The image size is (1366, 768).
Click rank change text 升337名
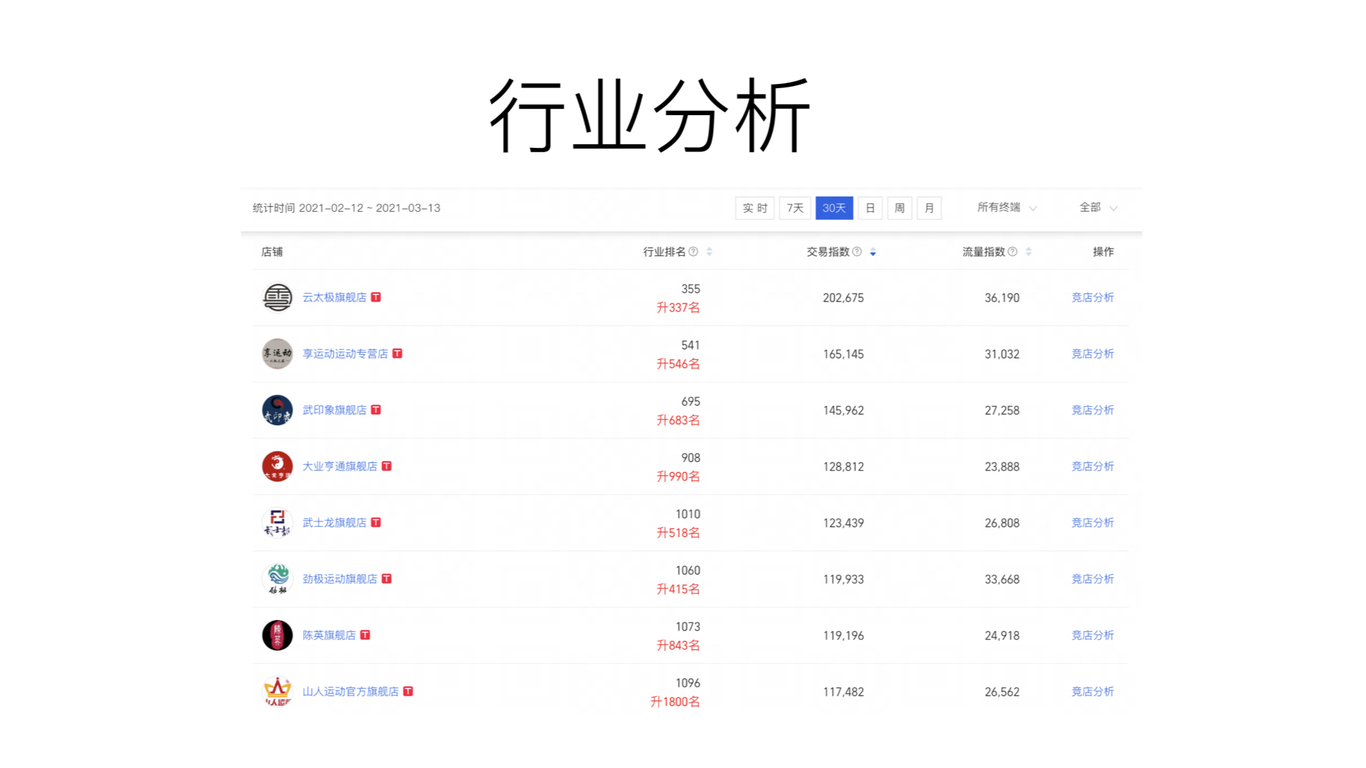pos(678,308)
